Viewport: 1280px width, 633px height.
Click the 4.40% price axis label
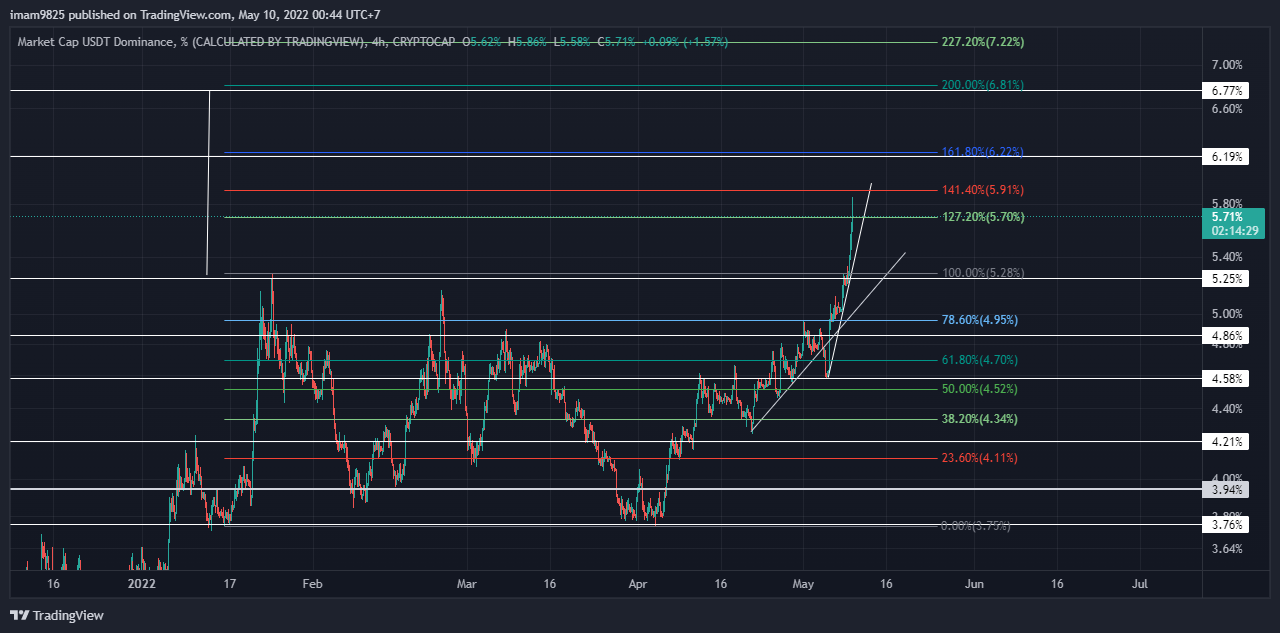[x=1227, y=409]
